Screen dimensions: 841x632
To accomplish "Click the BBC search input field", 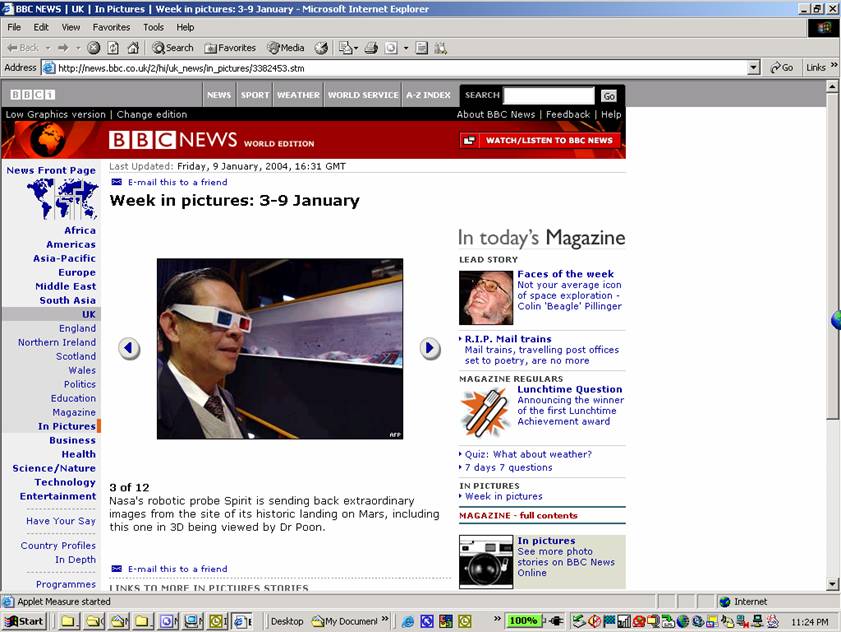I will click(549, 96).
